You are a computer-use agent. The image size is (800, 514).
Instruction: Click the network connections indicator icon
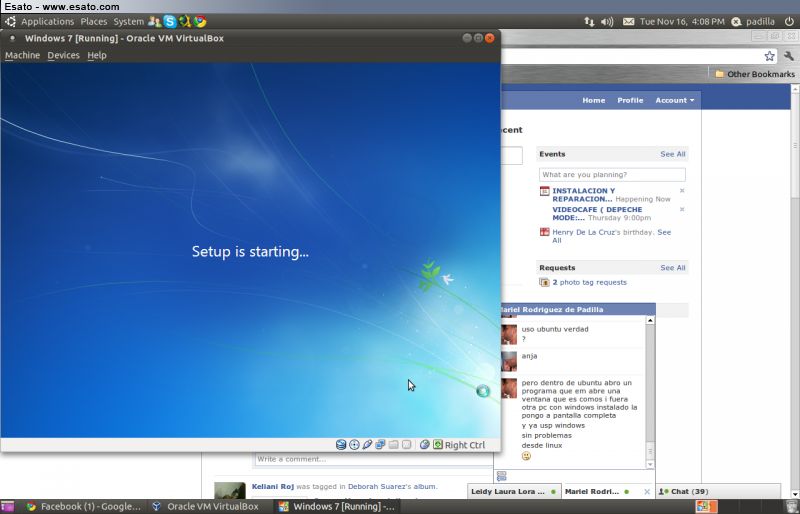pyautogui.click(x=589, y=21)
